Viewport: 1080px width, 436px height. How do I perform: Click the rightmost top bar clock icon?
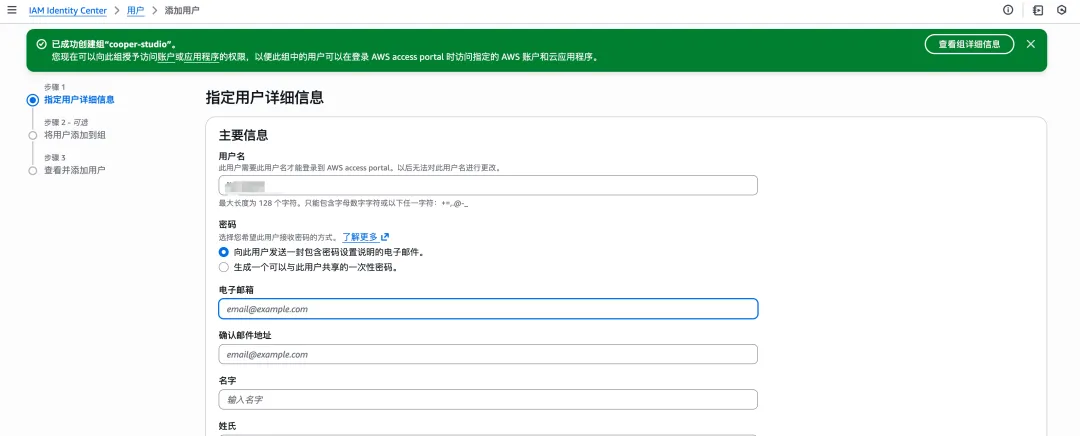[1061, 10]
